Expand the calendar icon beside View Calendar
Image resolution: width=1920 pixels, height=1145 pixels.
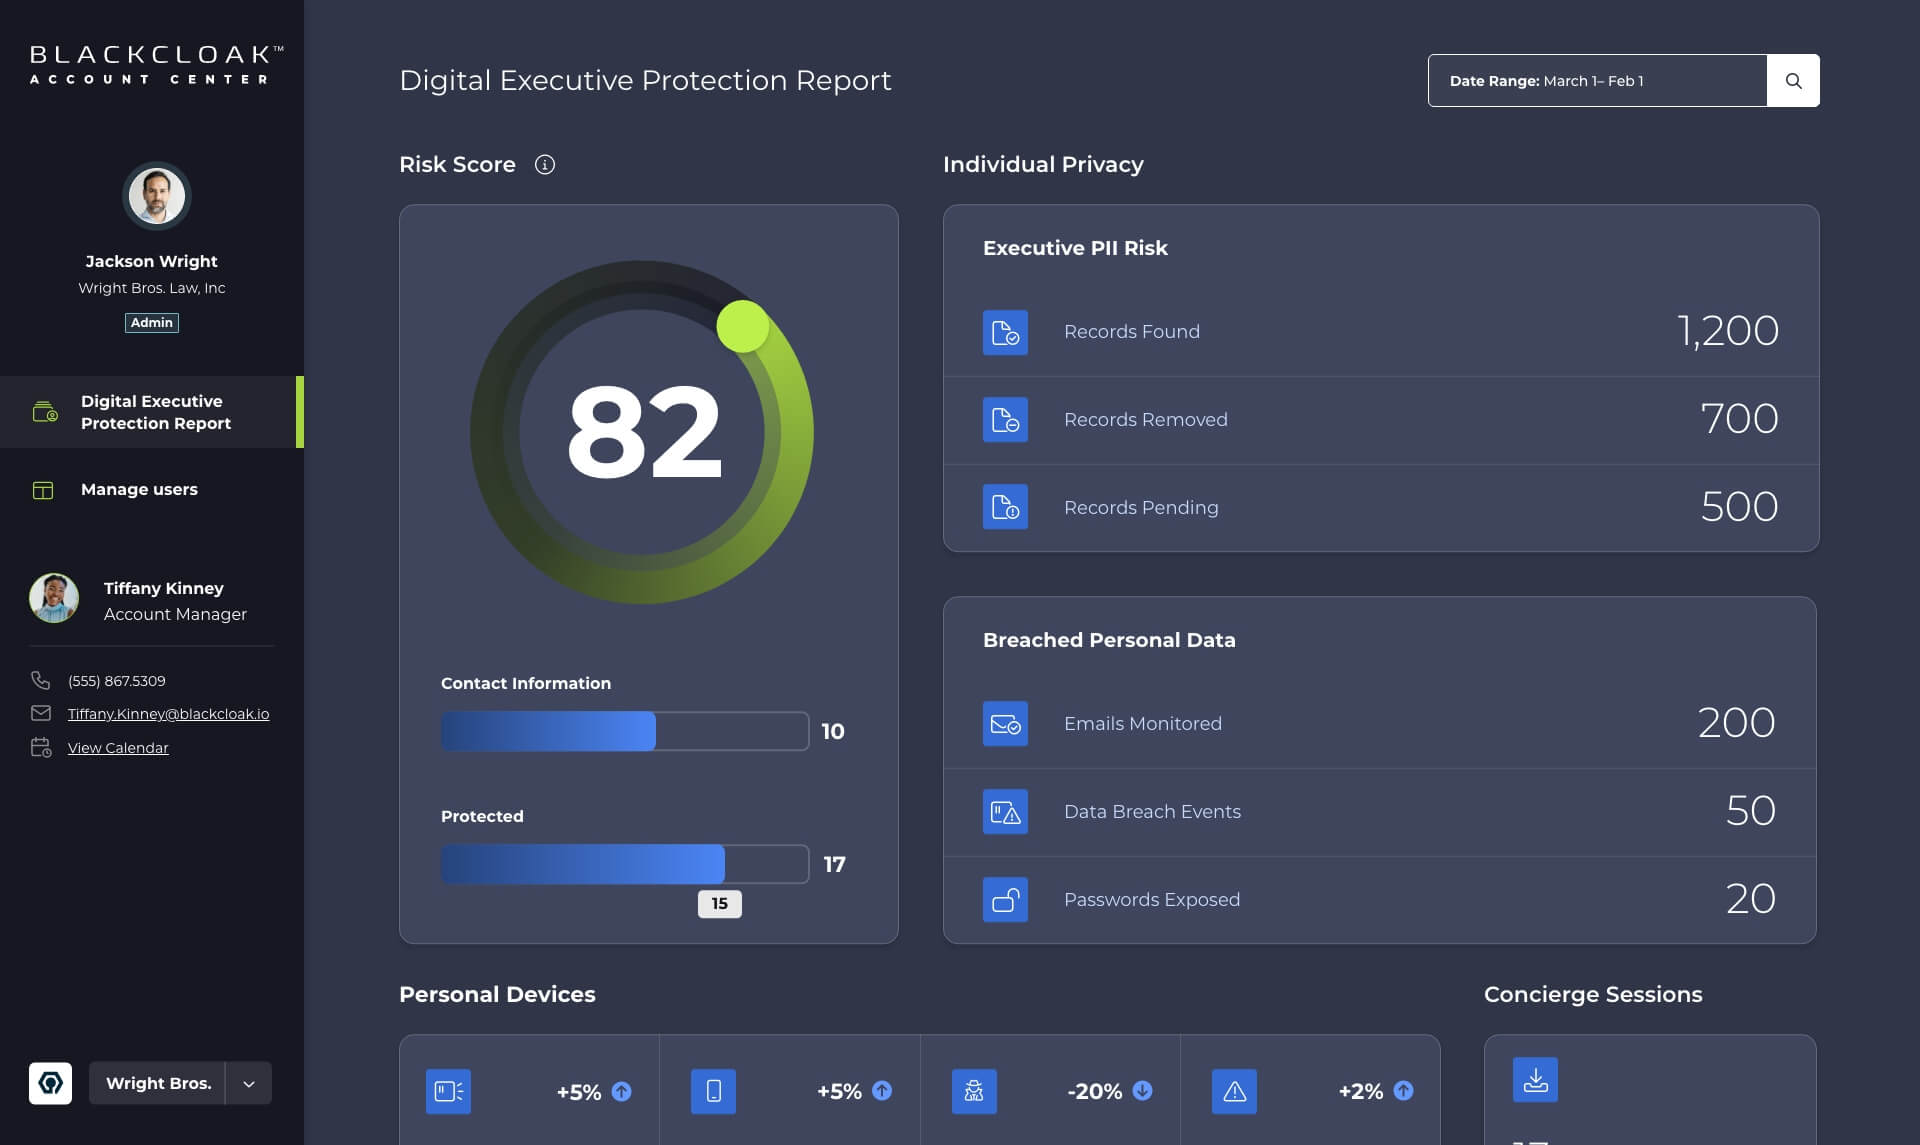(x=40, y=747)
